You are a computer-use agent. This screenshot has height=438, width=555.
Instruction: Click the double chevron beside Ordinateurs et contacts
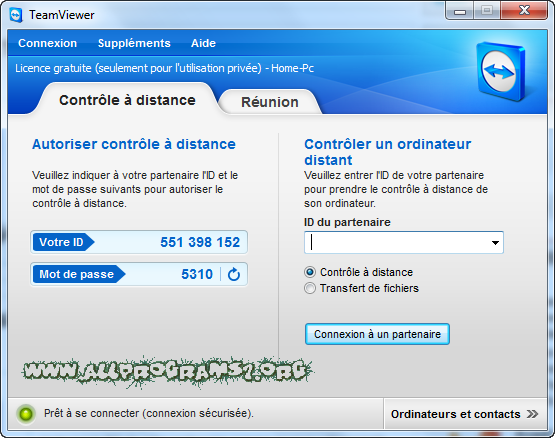tap(532, 414)
